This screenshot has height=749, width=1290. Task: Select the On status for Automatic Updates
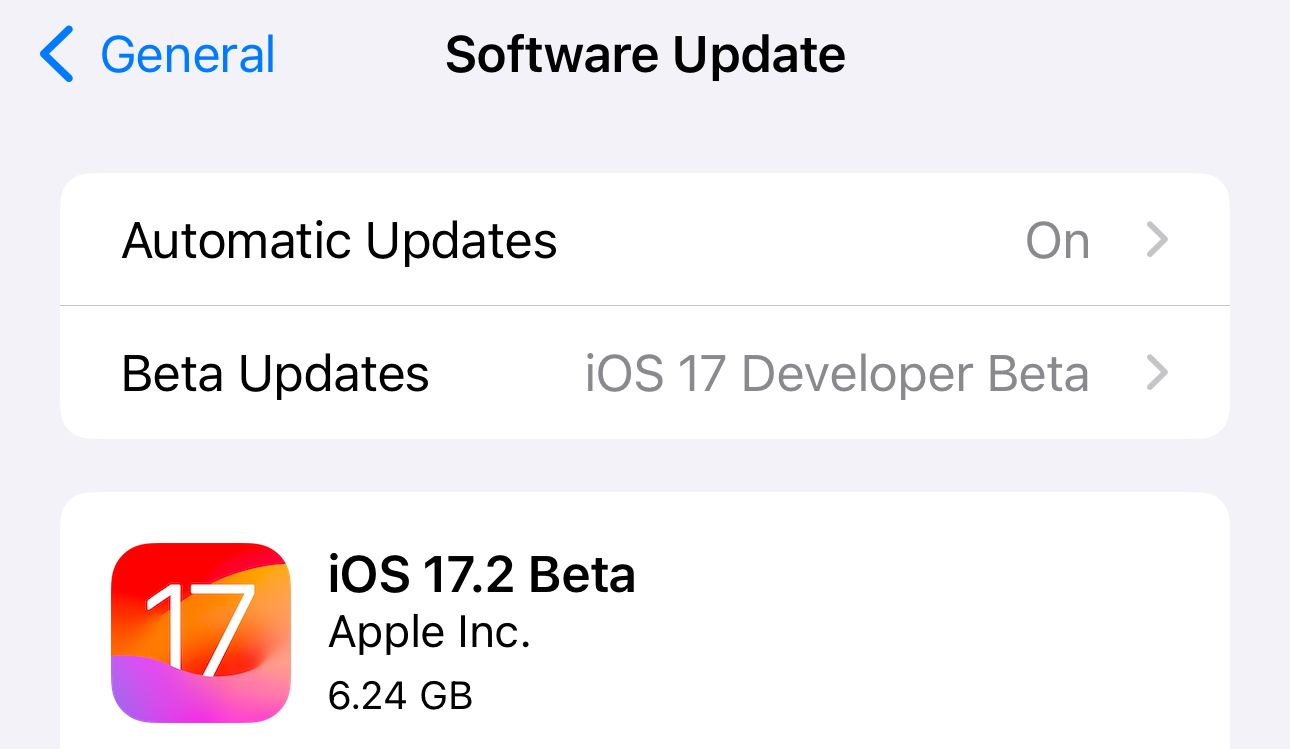1057,240
